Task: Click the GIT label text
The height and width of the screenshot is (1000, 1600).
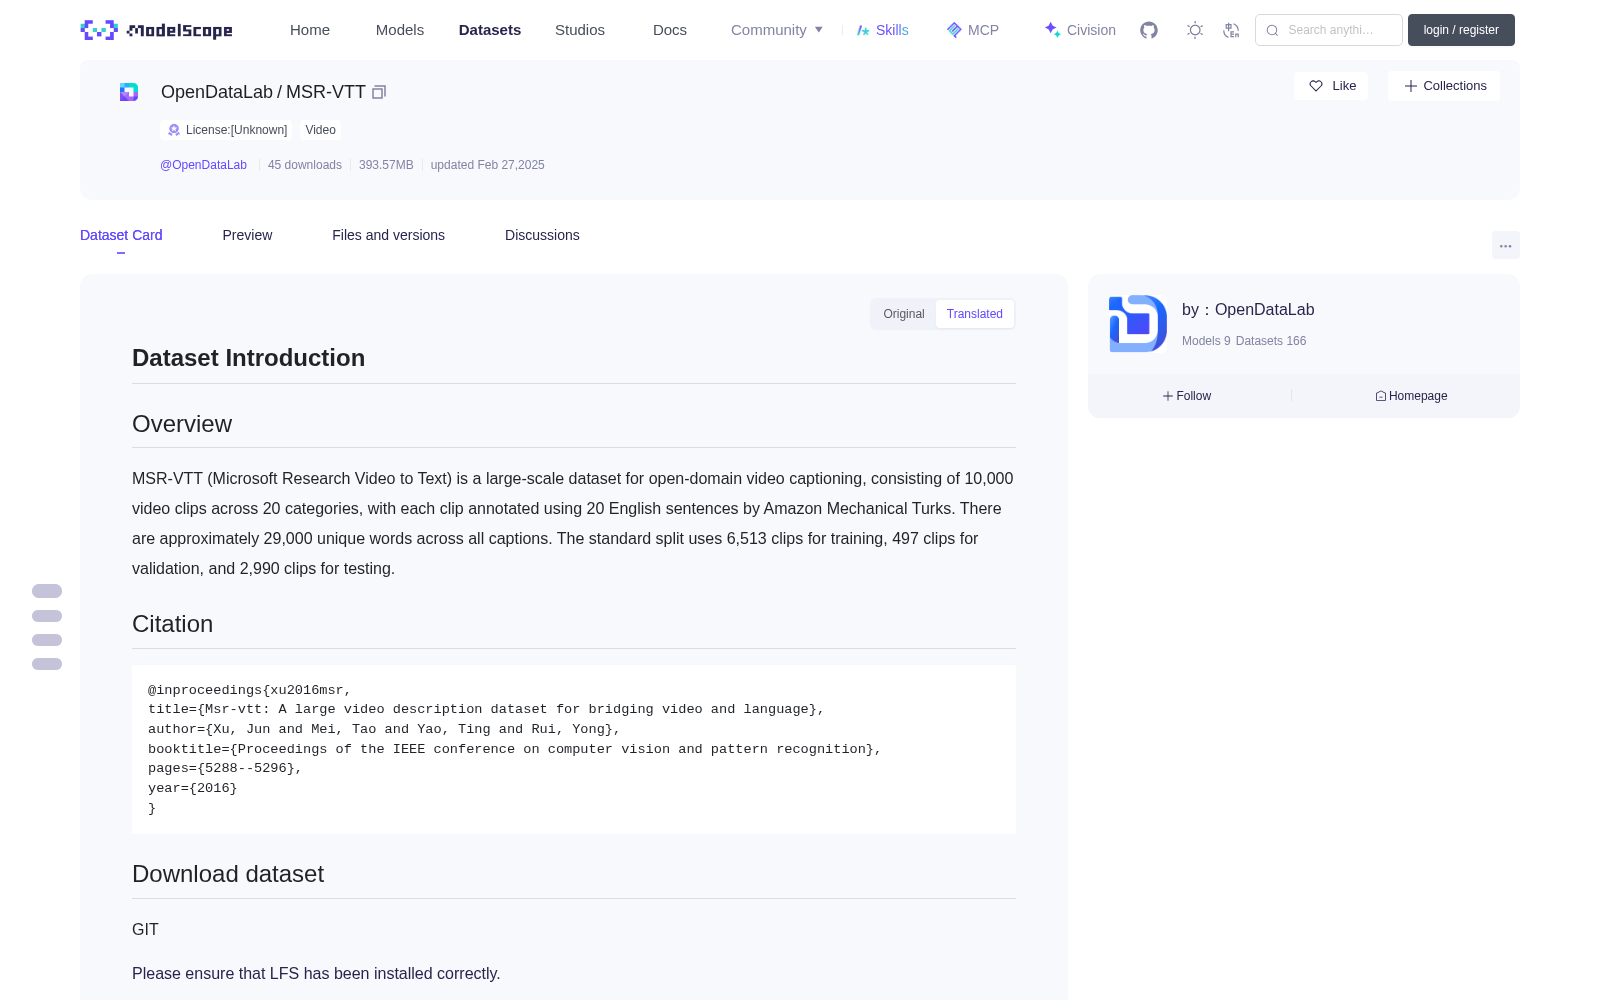Action: (x=145, y=929)
